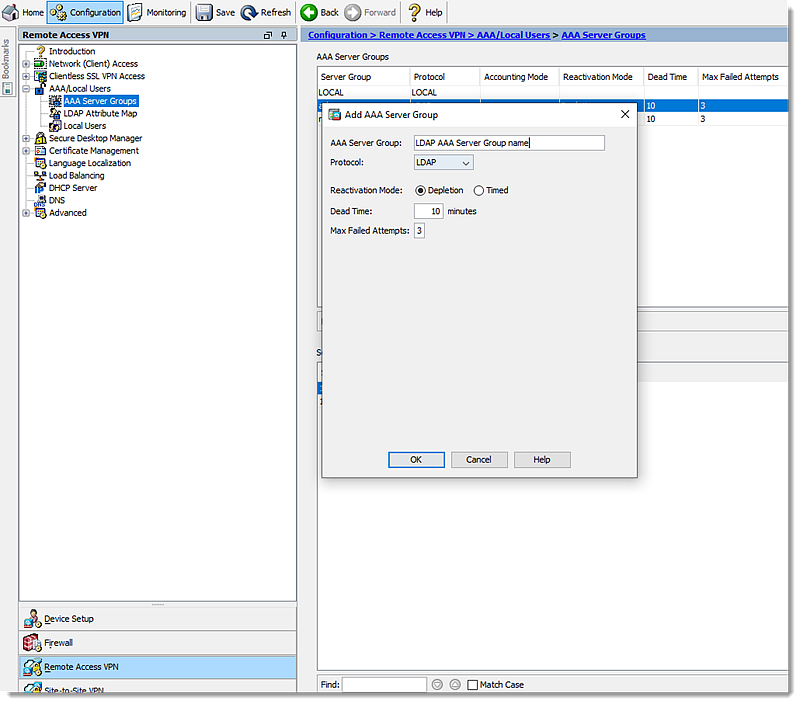Click the Refresh icon in toolbar
The width and height of the screenshot is (800, 704).
249,12
